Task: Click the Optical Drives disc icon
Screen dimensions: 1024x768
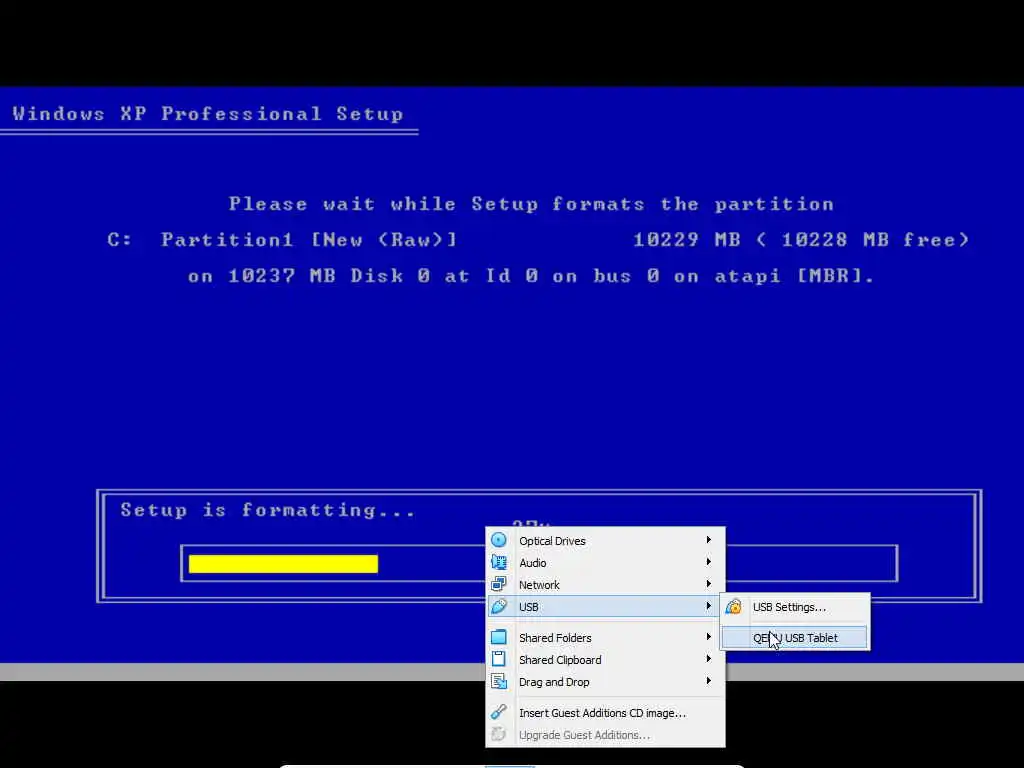Action: 499,540
